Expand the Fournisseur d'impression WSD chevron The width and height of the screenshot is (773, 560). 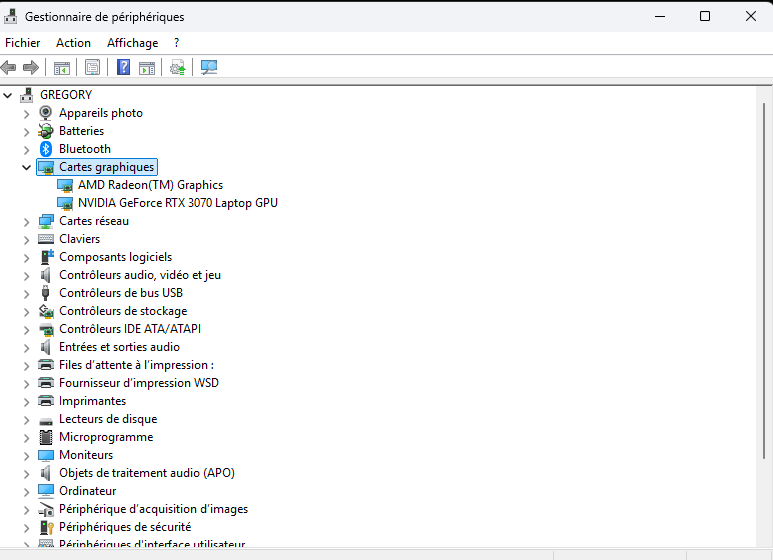[27, 384]
